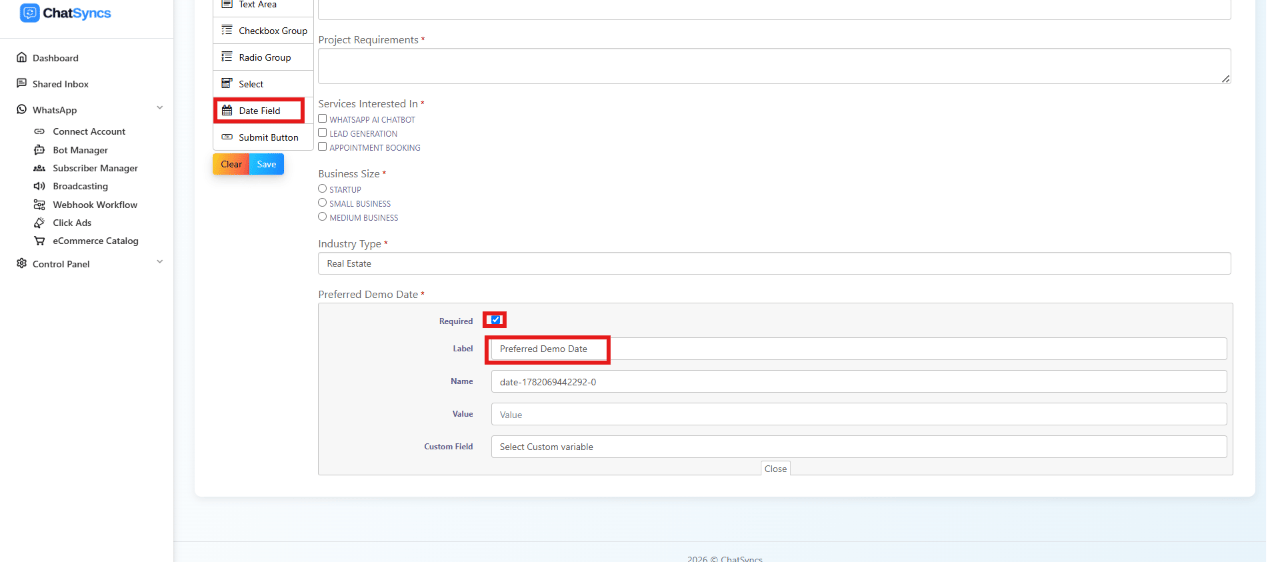Click the Clear button
The width and height of the screenshot is (1267, 563).
(x=231, y=164)
